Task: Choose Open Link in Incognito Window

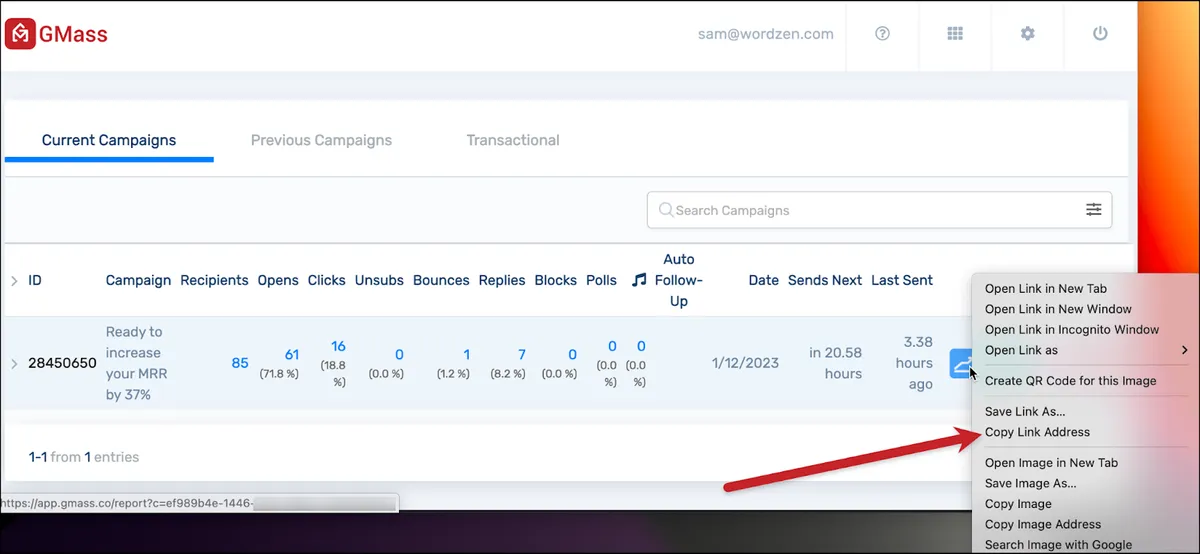Action: click(x=1072, y=329)
